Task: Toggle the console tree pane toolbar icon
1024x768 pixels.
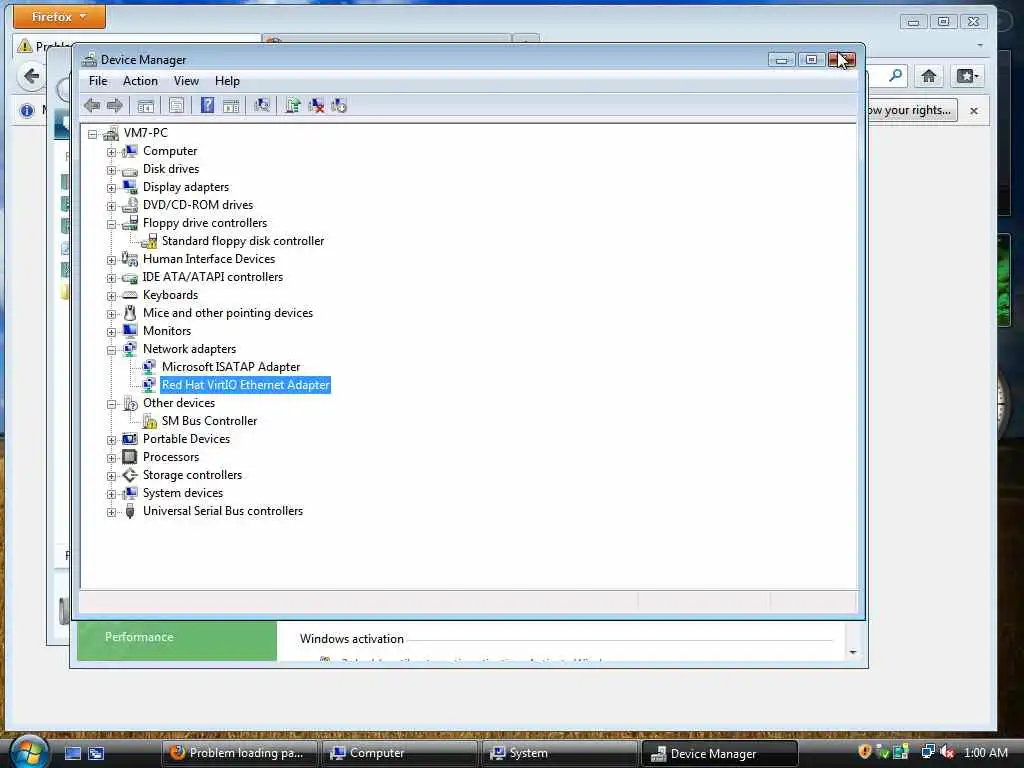Action: [x=146, y=105]
